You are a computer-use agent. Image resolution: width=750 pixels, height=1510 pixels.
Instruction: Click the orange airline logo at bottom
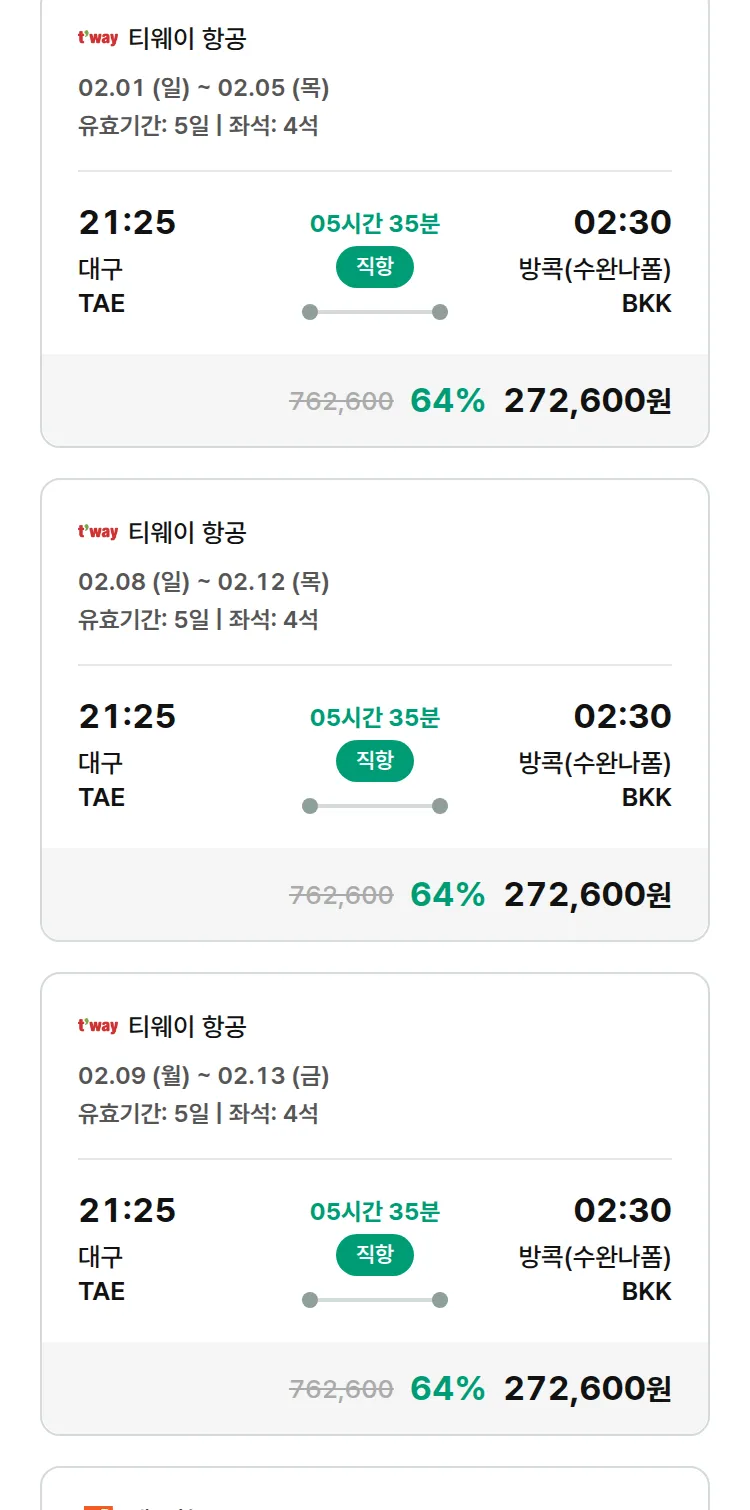[x=98, y=1503]
